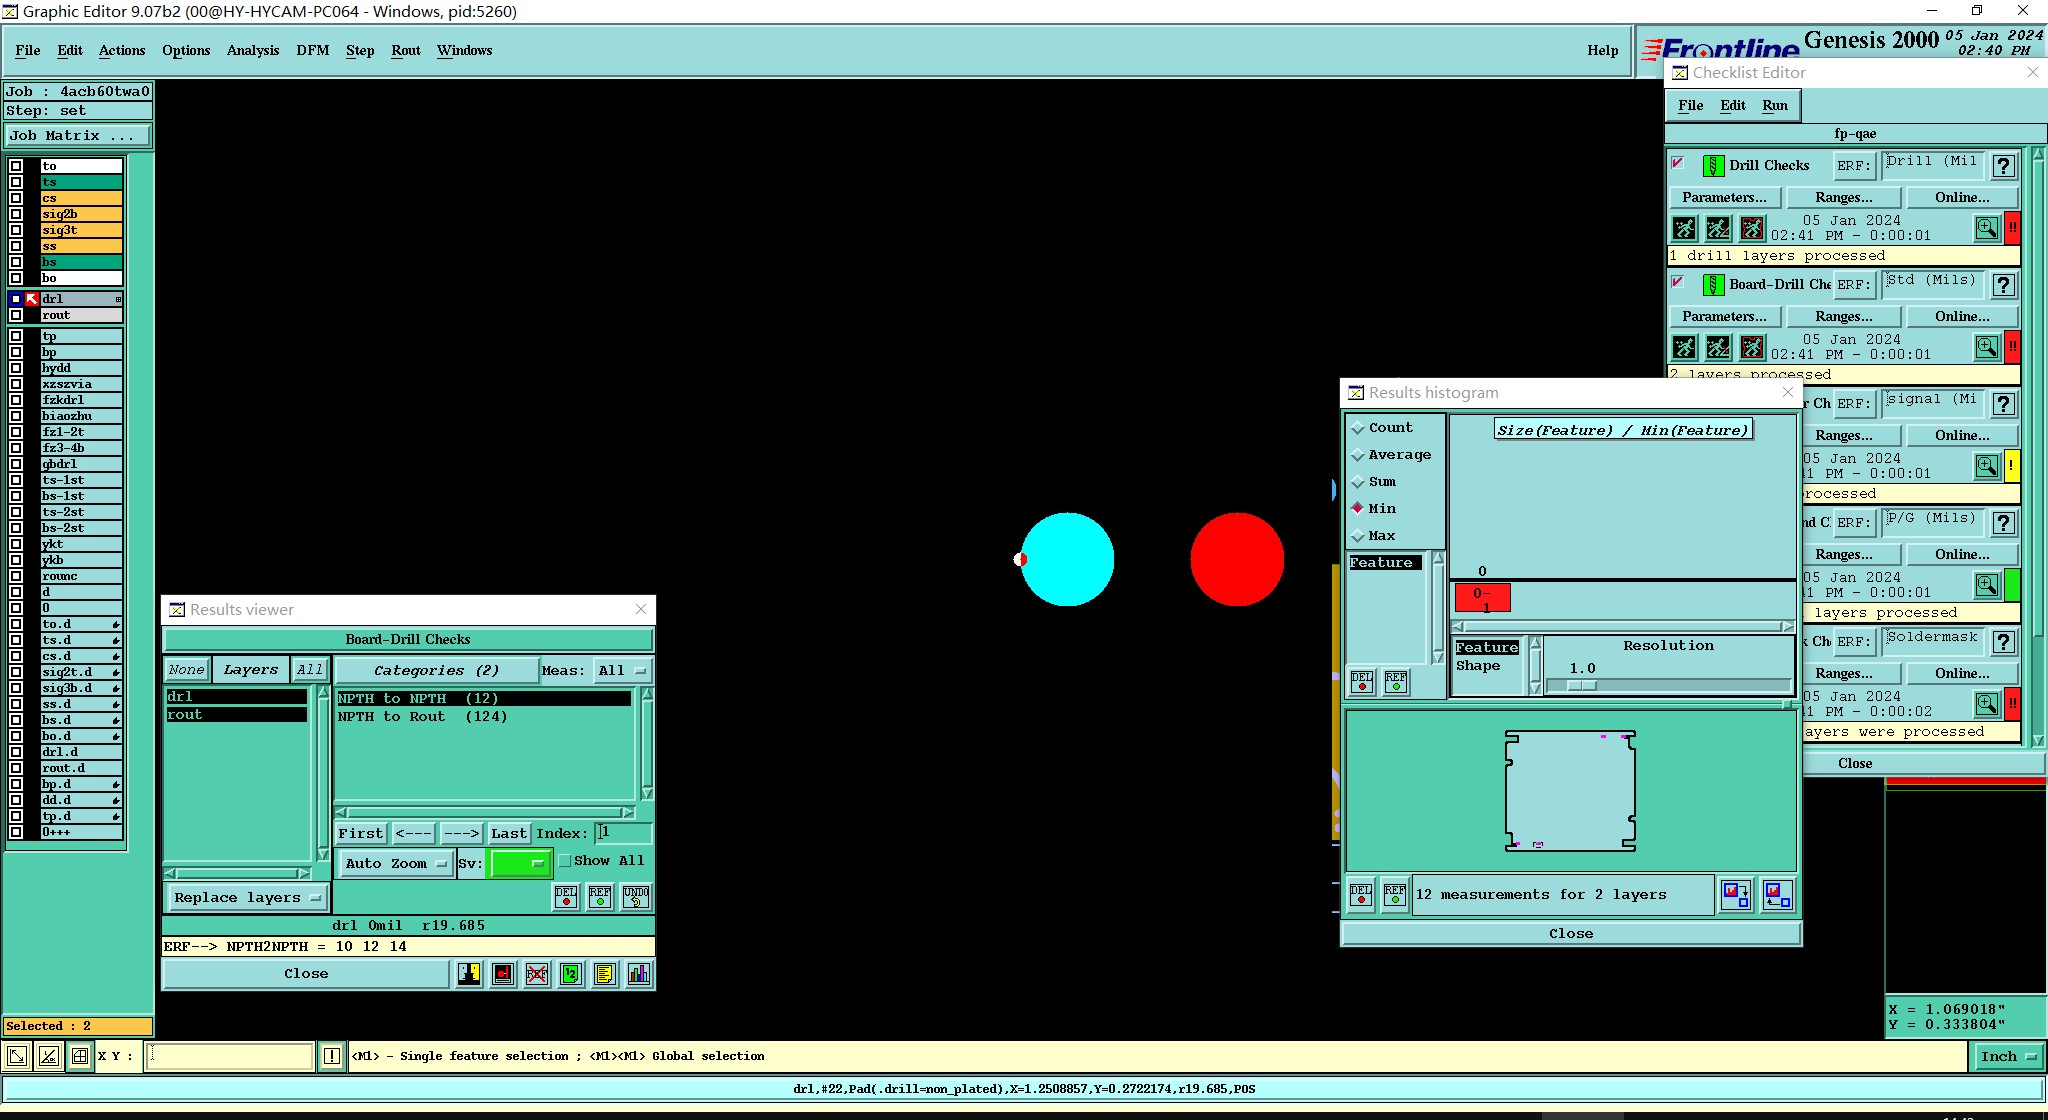
Task: Click the crossed-out REF icon
Action: pyautogui.click(x=537, y=974)
